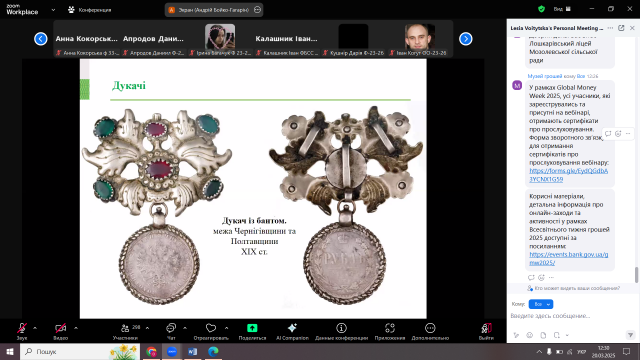The width and height of the screenshot is (640, 360).
Task: Open chat panel more options ellipsis
Action: pos(610,28)
